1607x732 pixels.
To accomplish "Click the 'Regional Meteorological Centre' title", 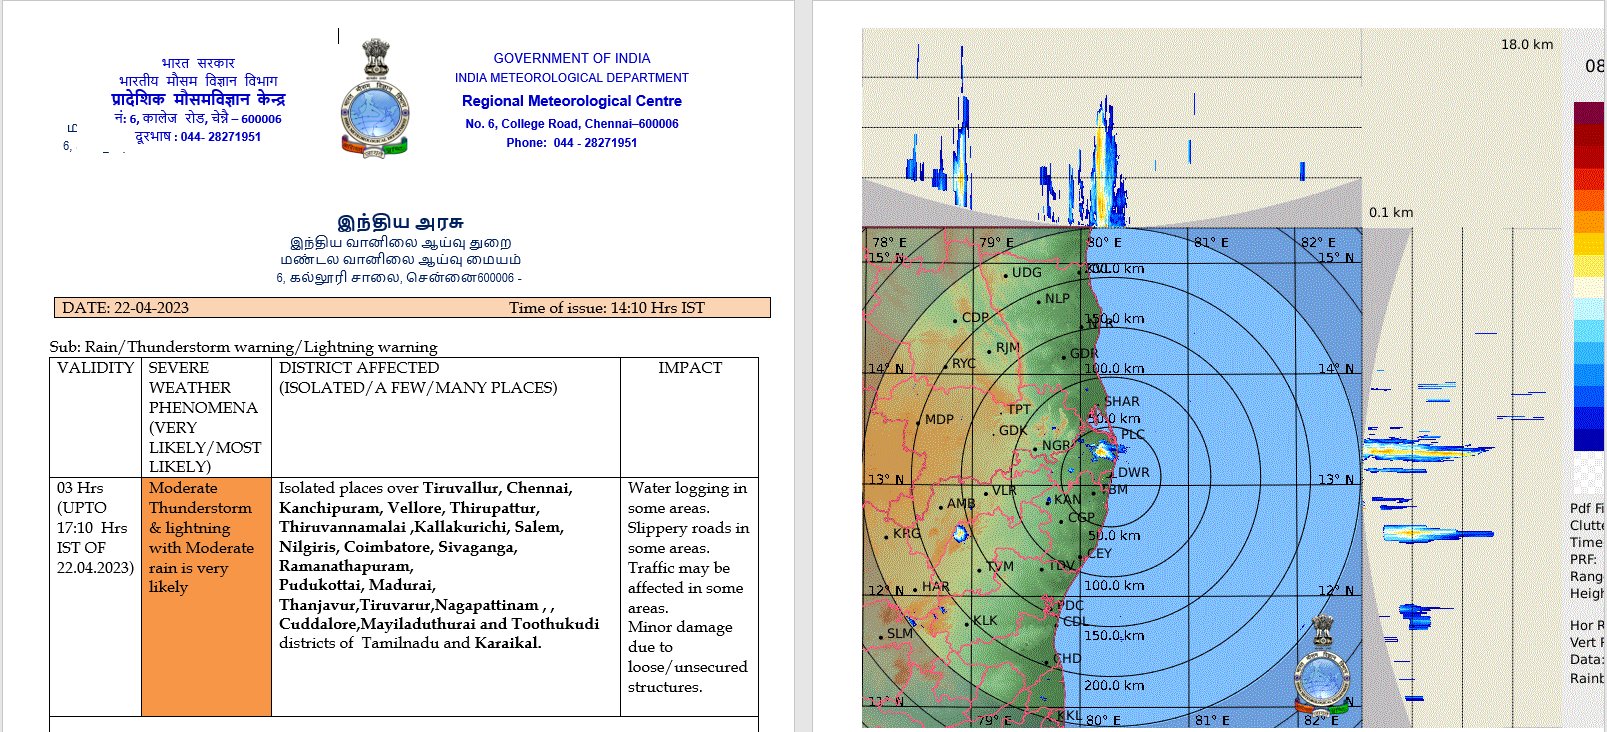I will [572, 101].
